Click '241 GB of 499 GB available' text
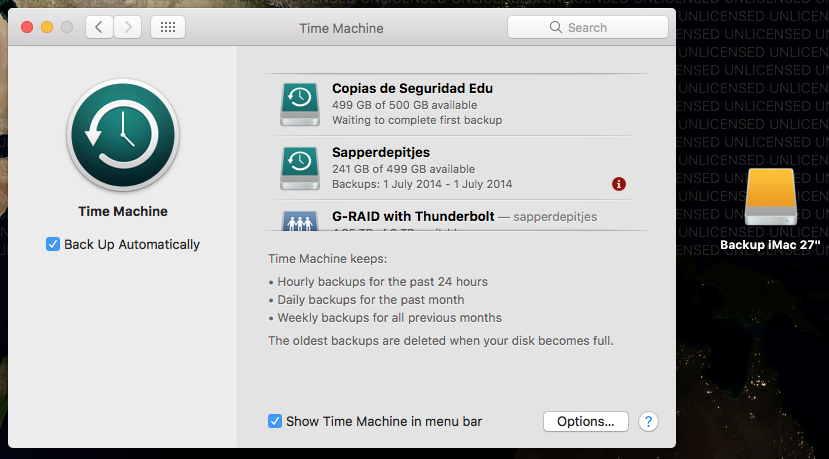This screenshot has width=829, height=459. coord(403,169)
